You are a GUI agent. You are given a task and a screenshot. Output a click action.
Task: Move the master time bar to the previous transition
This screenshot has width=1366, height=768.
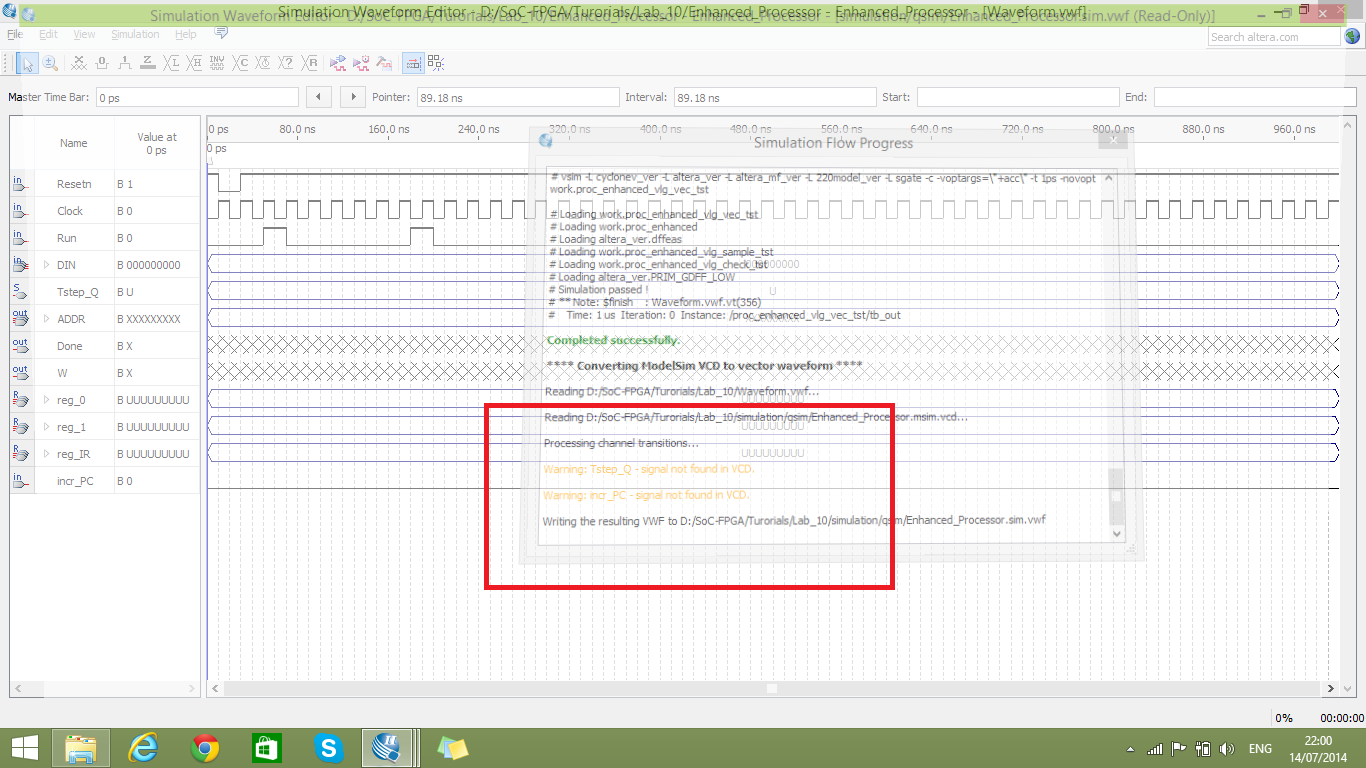[x=318, y=97]
